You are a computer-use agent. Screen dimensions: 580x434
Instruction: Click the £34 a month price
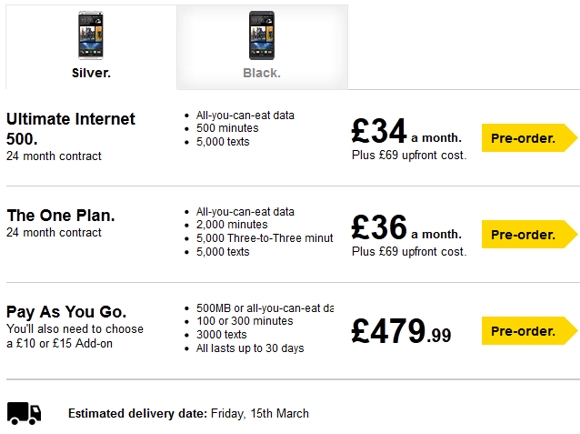[407, 131]
